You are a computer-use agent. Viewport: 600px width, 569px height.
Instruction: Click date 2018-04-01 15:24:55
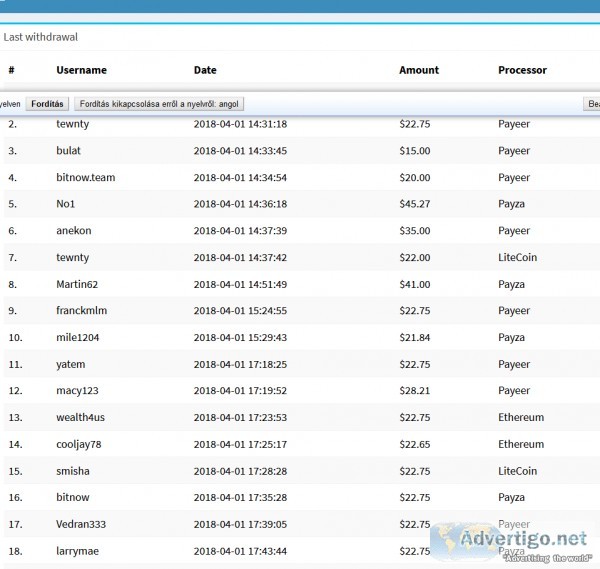[x=240, y=310]
